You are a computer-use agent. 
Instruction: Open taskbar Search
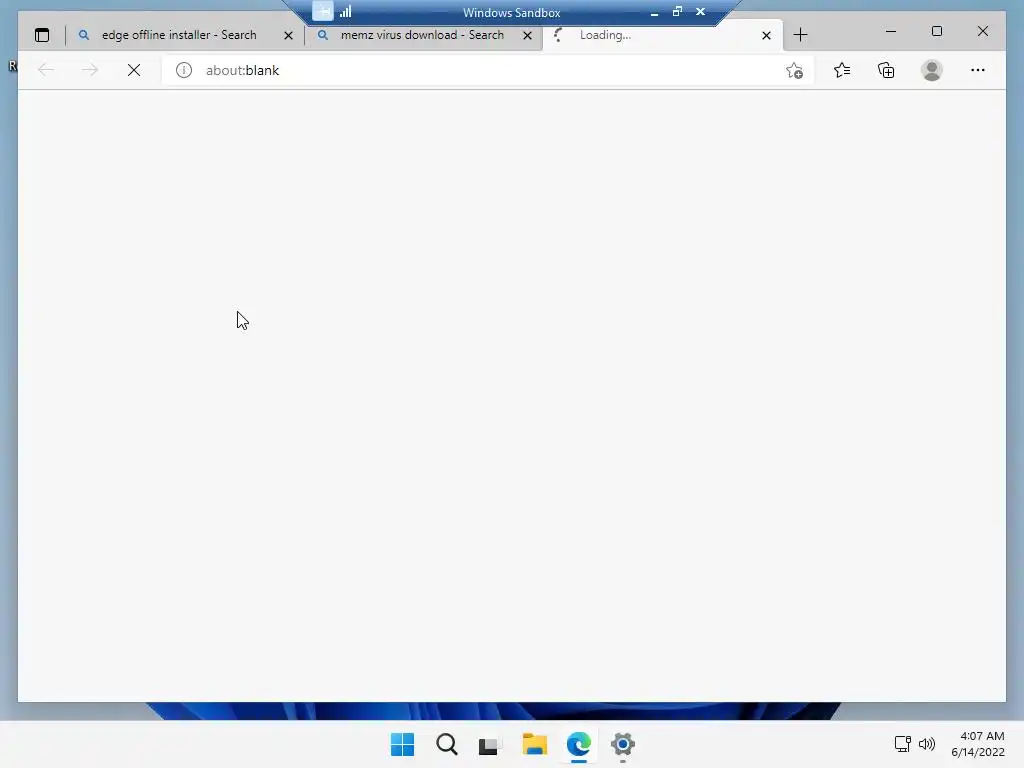click(x=447, y=744)
